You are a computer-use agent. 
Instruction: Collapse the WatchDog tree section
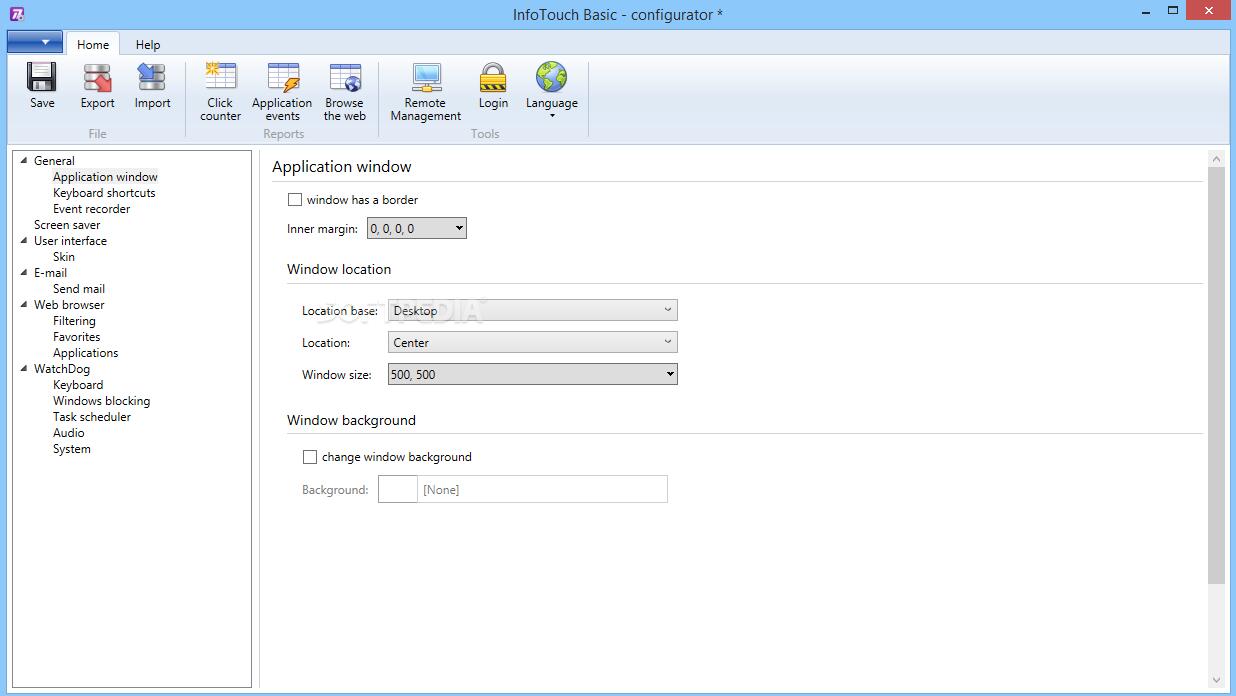pos(25,368)
